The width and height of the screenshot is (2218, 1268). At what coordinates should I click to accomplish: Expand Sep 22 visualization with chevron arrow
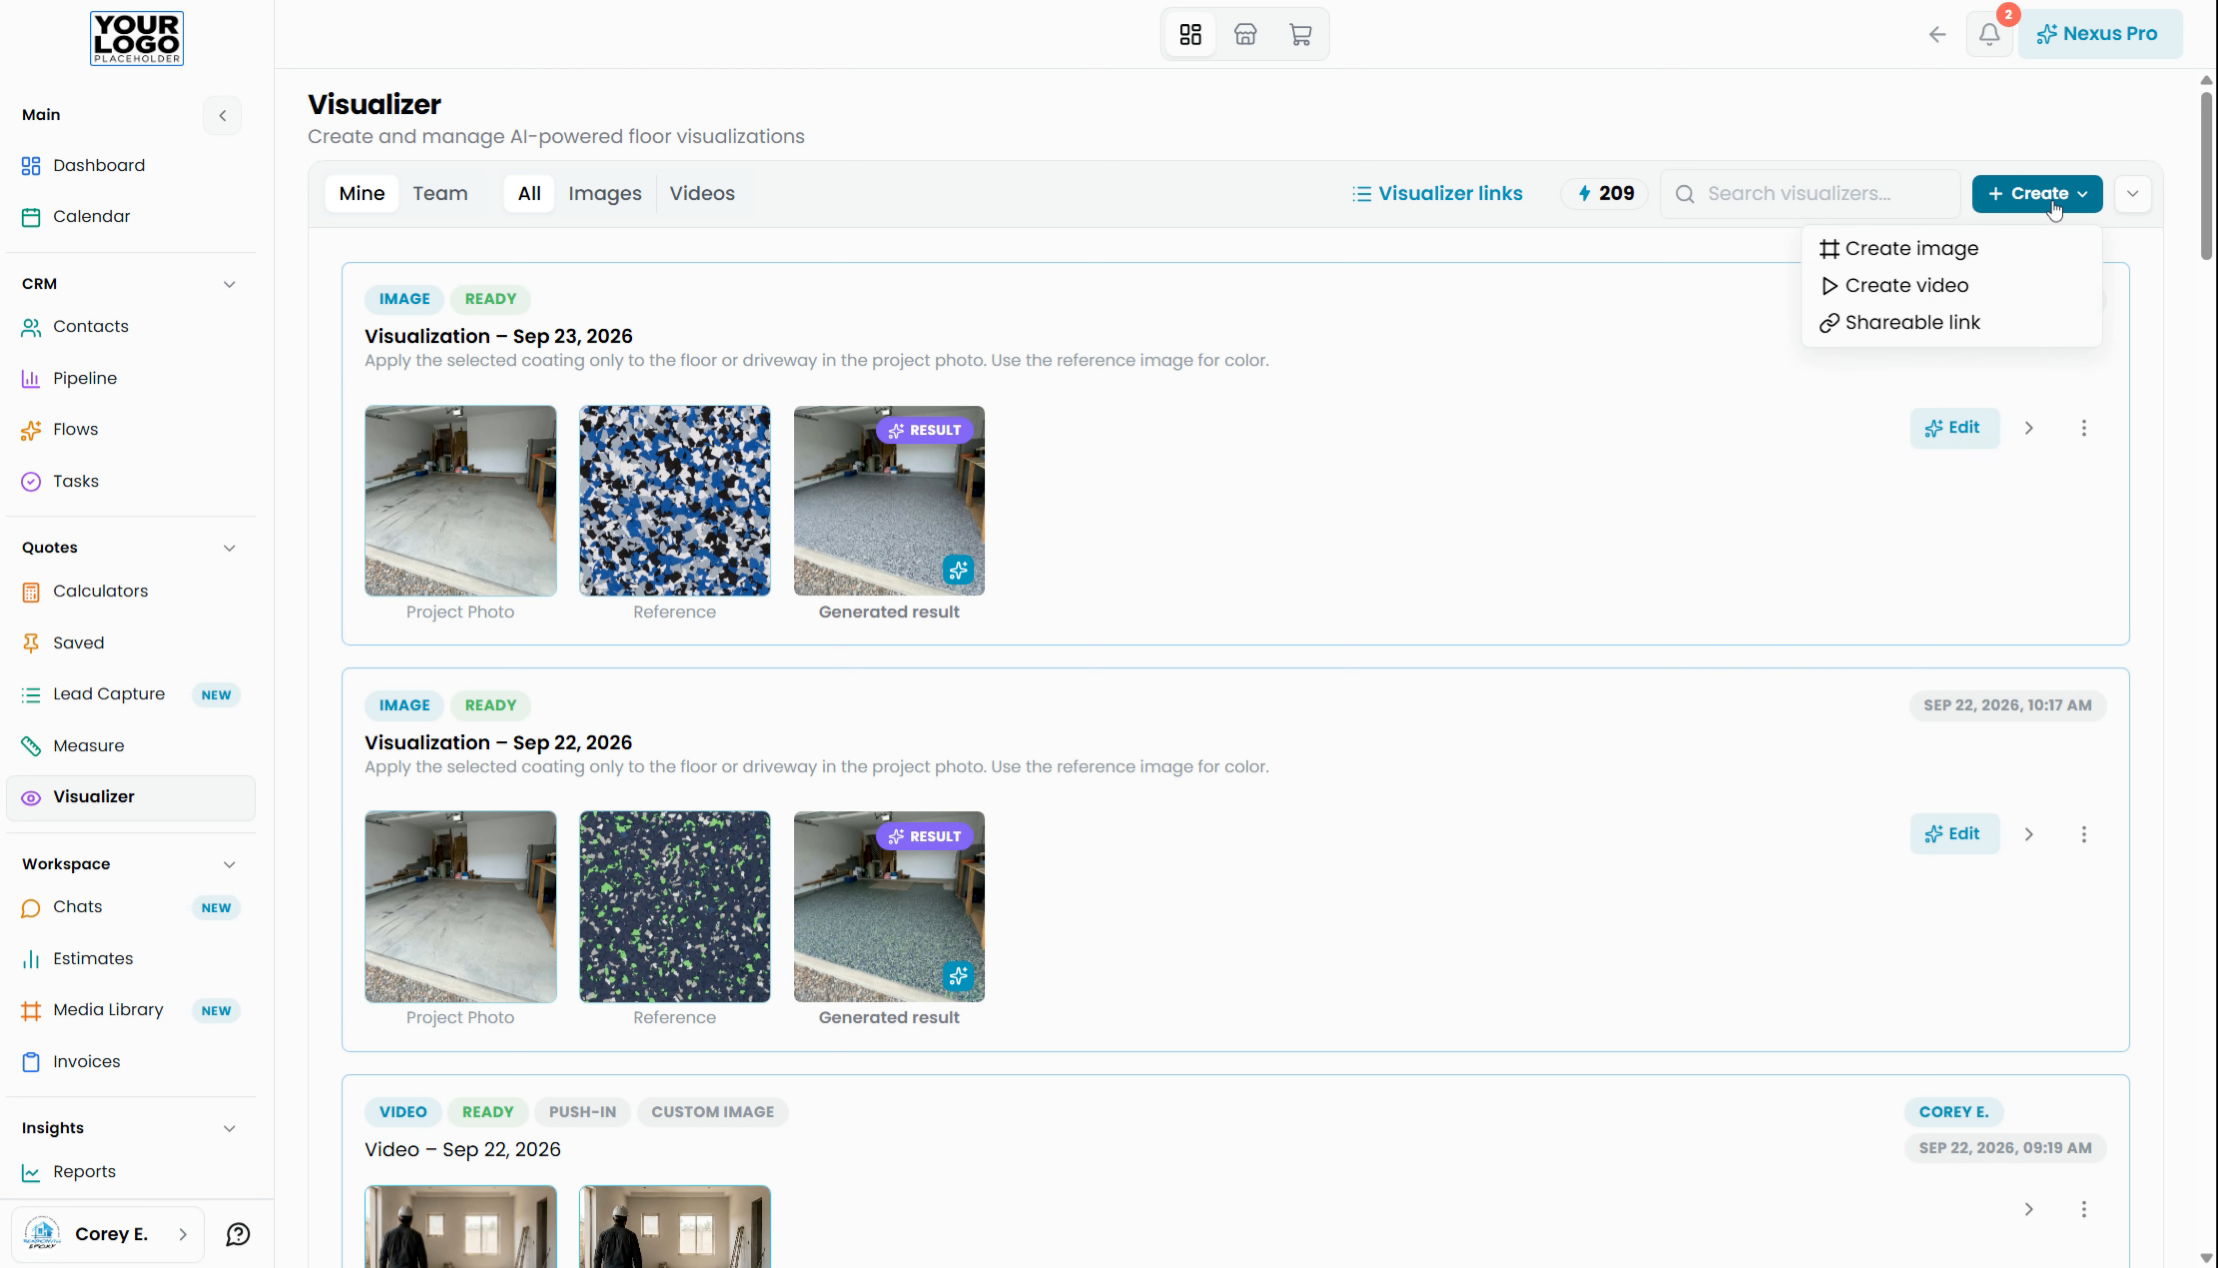[x=2029, y=834]
